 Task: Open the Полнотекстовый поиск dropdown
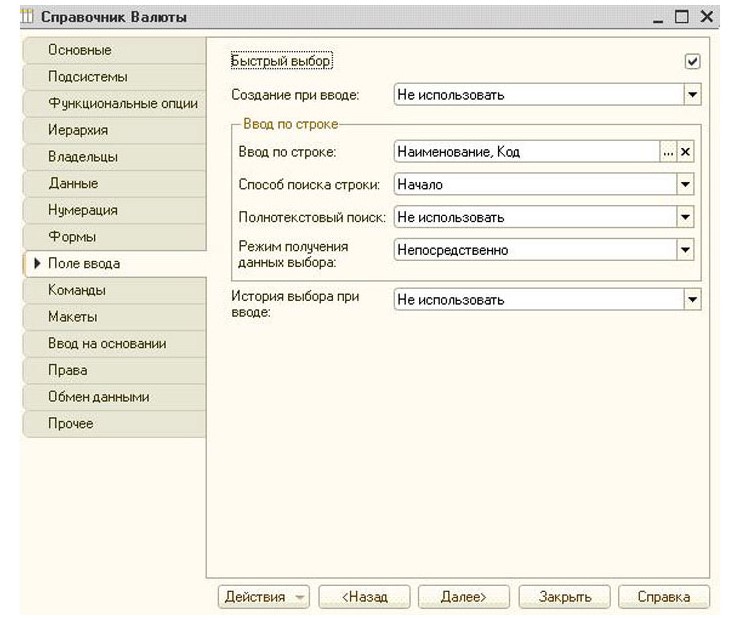(685, 217)
